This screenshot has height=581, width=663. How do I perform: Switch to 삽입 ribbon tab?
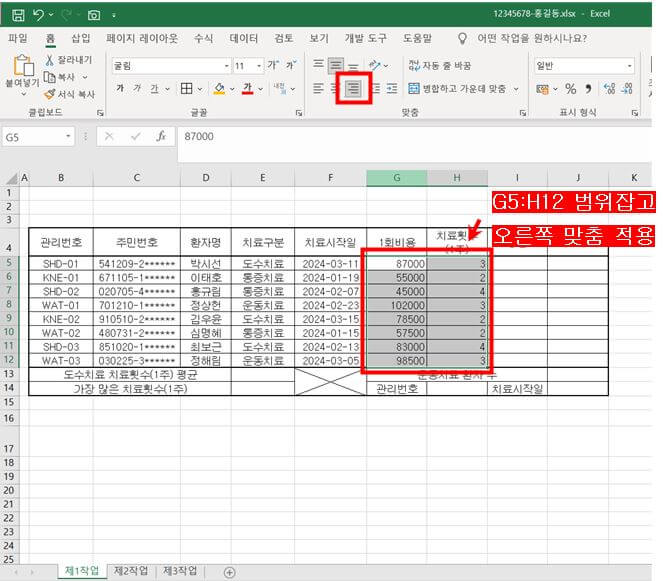(81, 38)
